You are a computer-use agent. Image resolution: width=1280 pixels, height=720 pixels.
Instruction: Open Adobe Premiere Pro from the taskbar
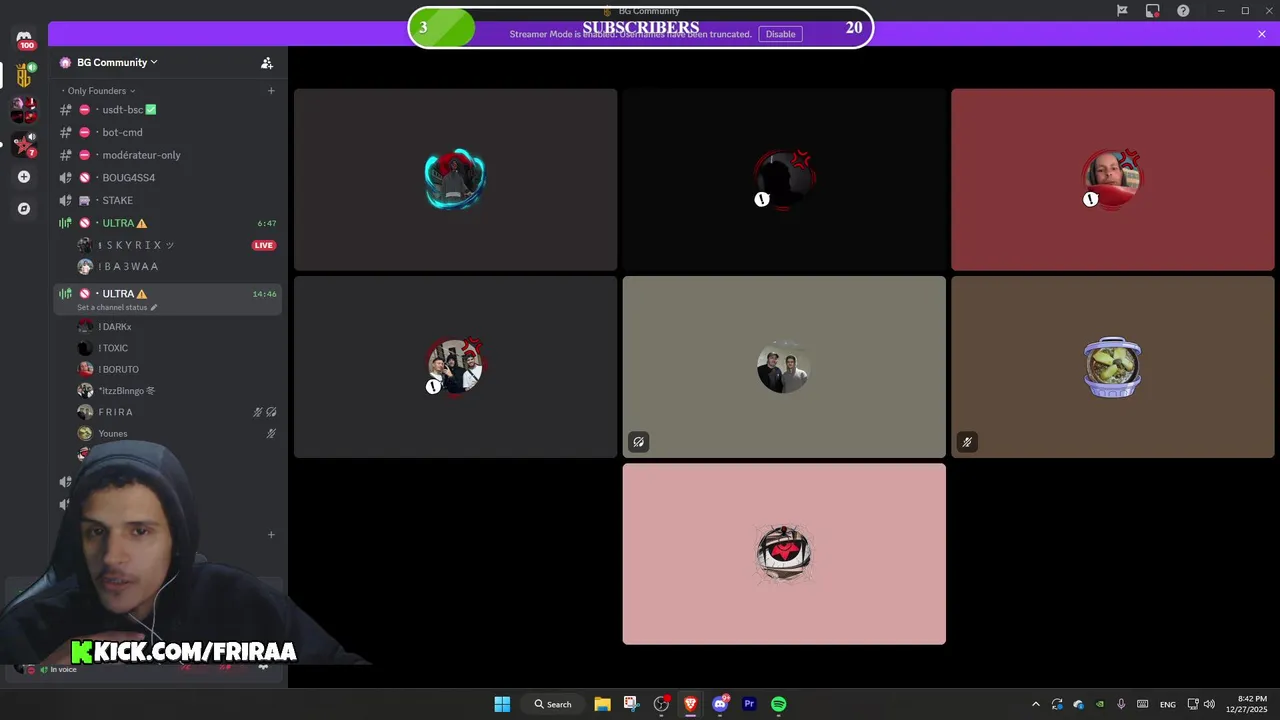pos(749,704)
